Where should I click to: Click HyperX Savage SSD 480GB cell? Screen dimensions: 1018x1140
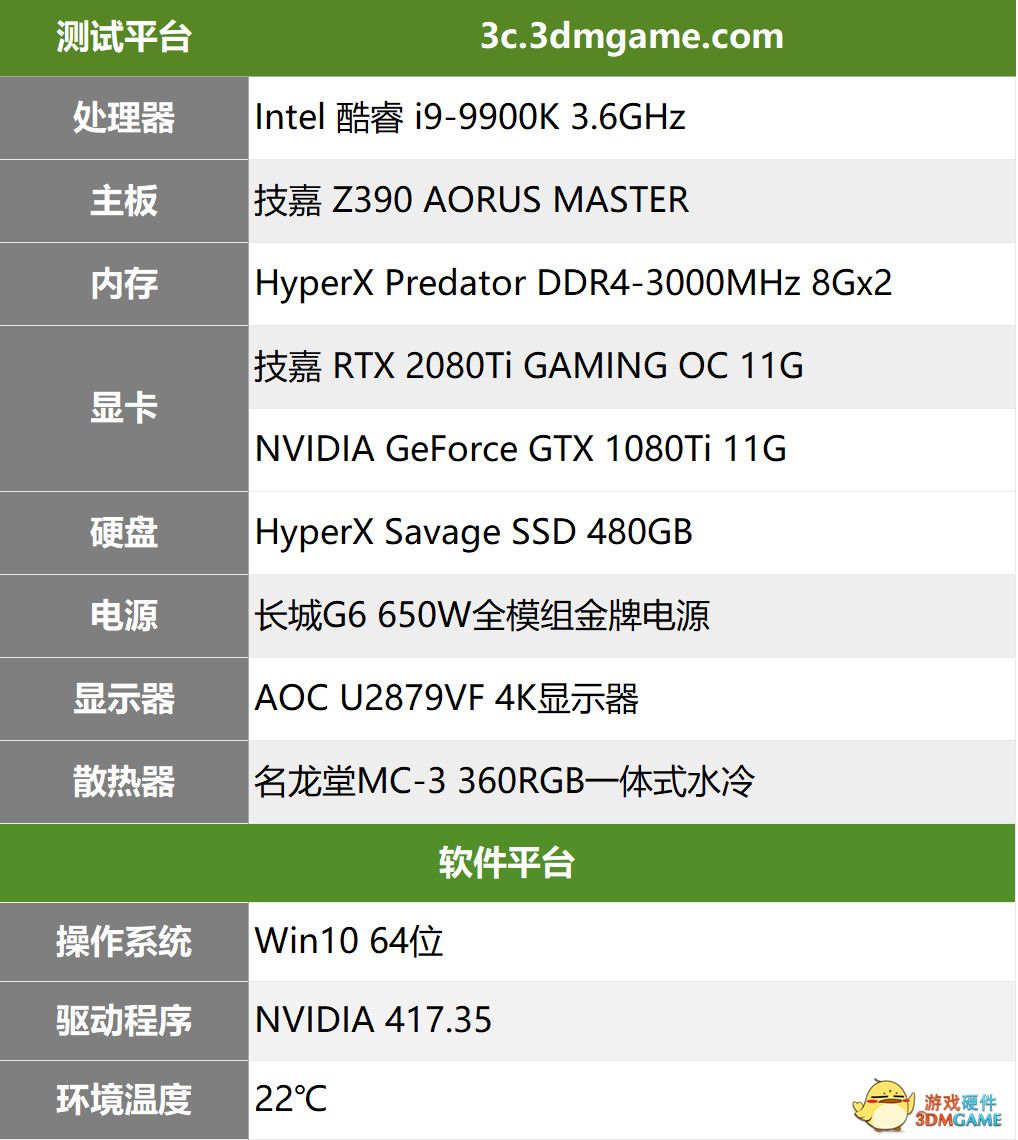click(x=632, y=532)
